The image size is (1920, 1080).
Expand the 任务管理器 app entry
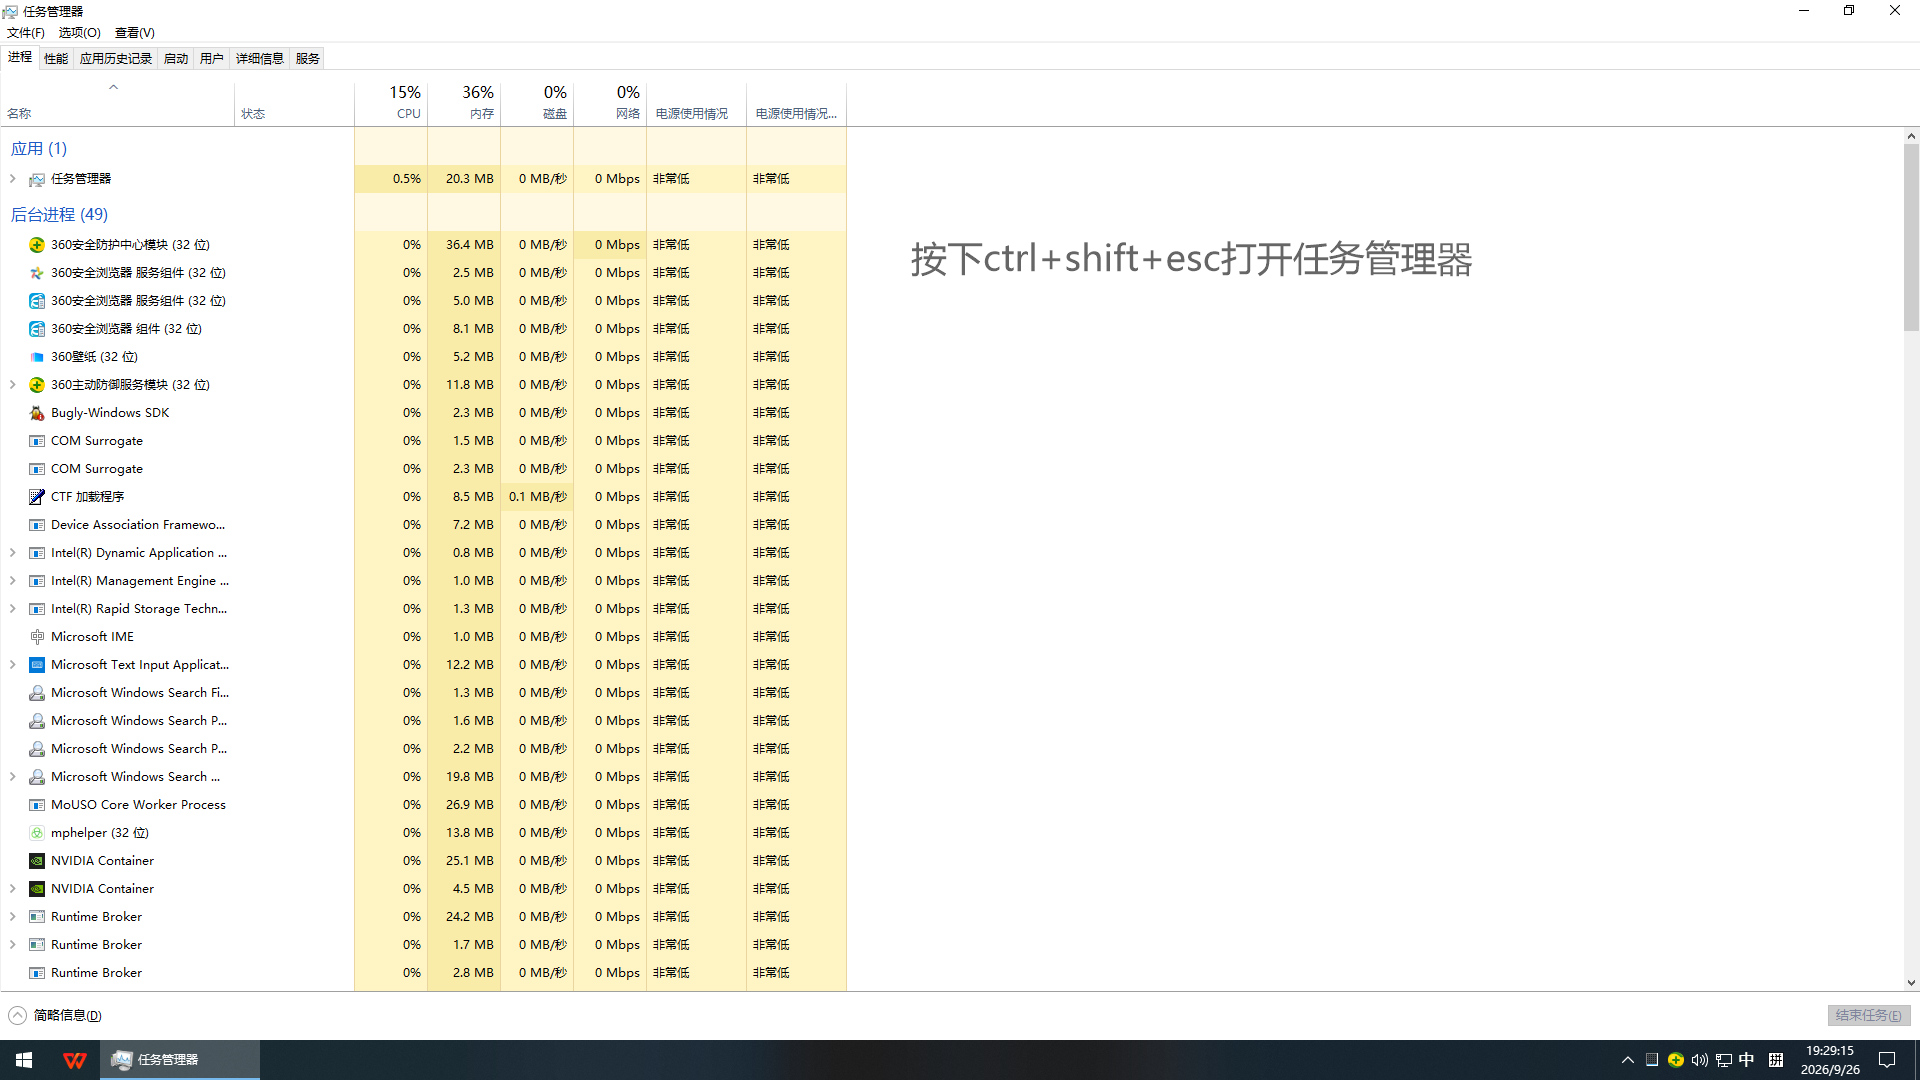13,179
